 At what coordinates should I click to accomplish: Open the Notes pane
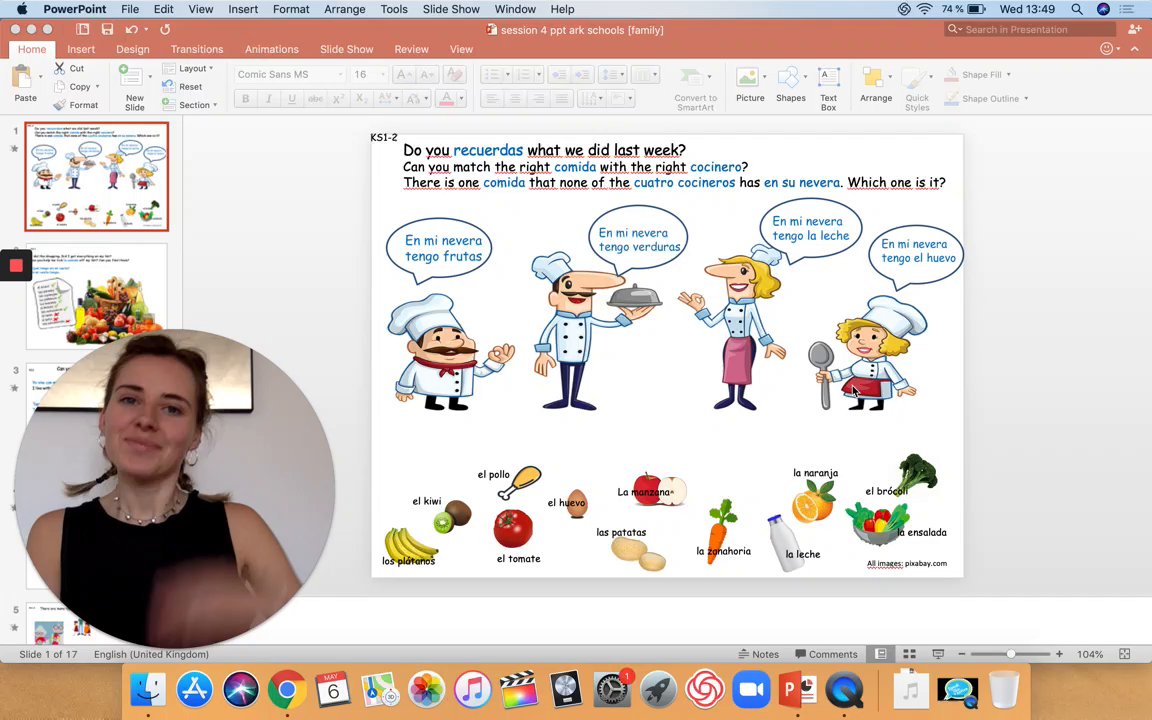[x=758, y=654]
